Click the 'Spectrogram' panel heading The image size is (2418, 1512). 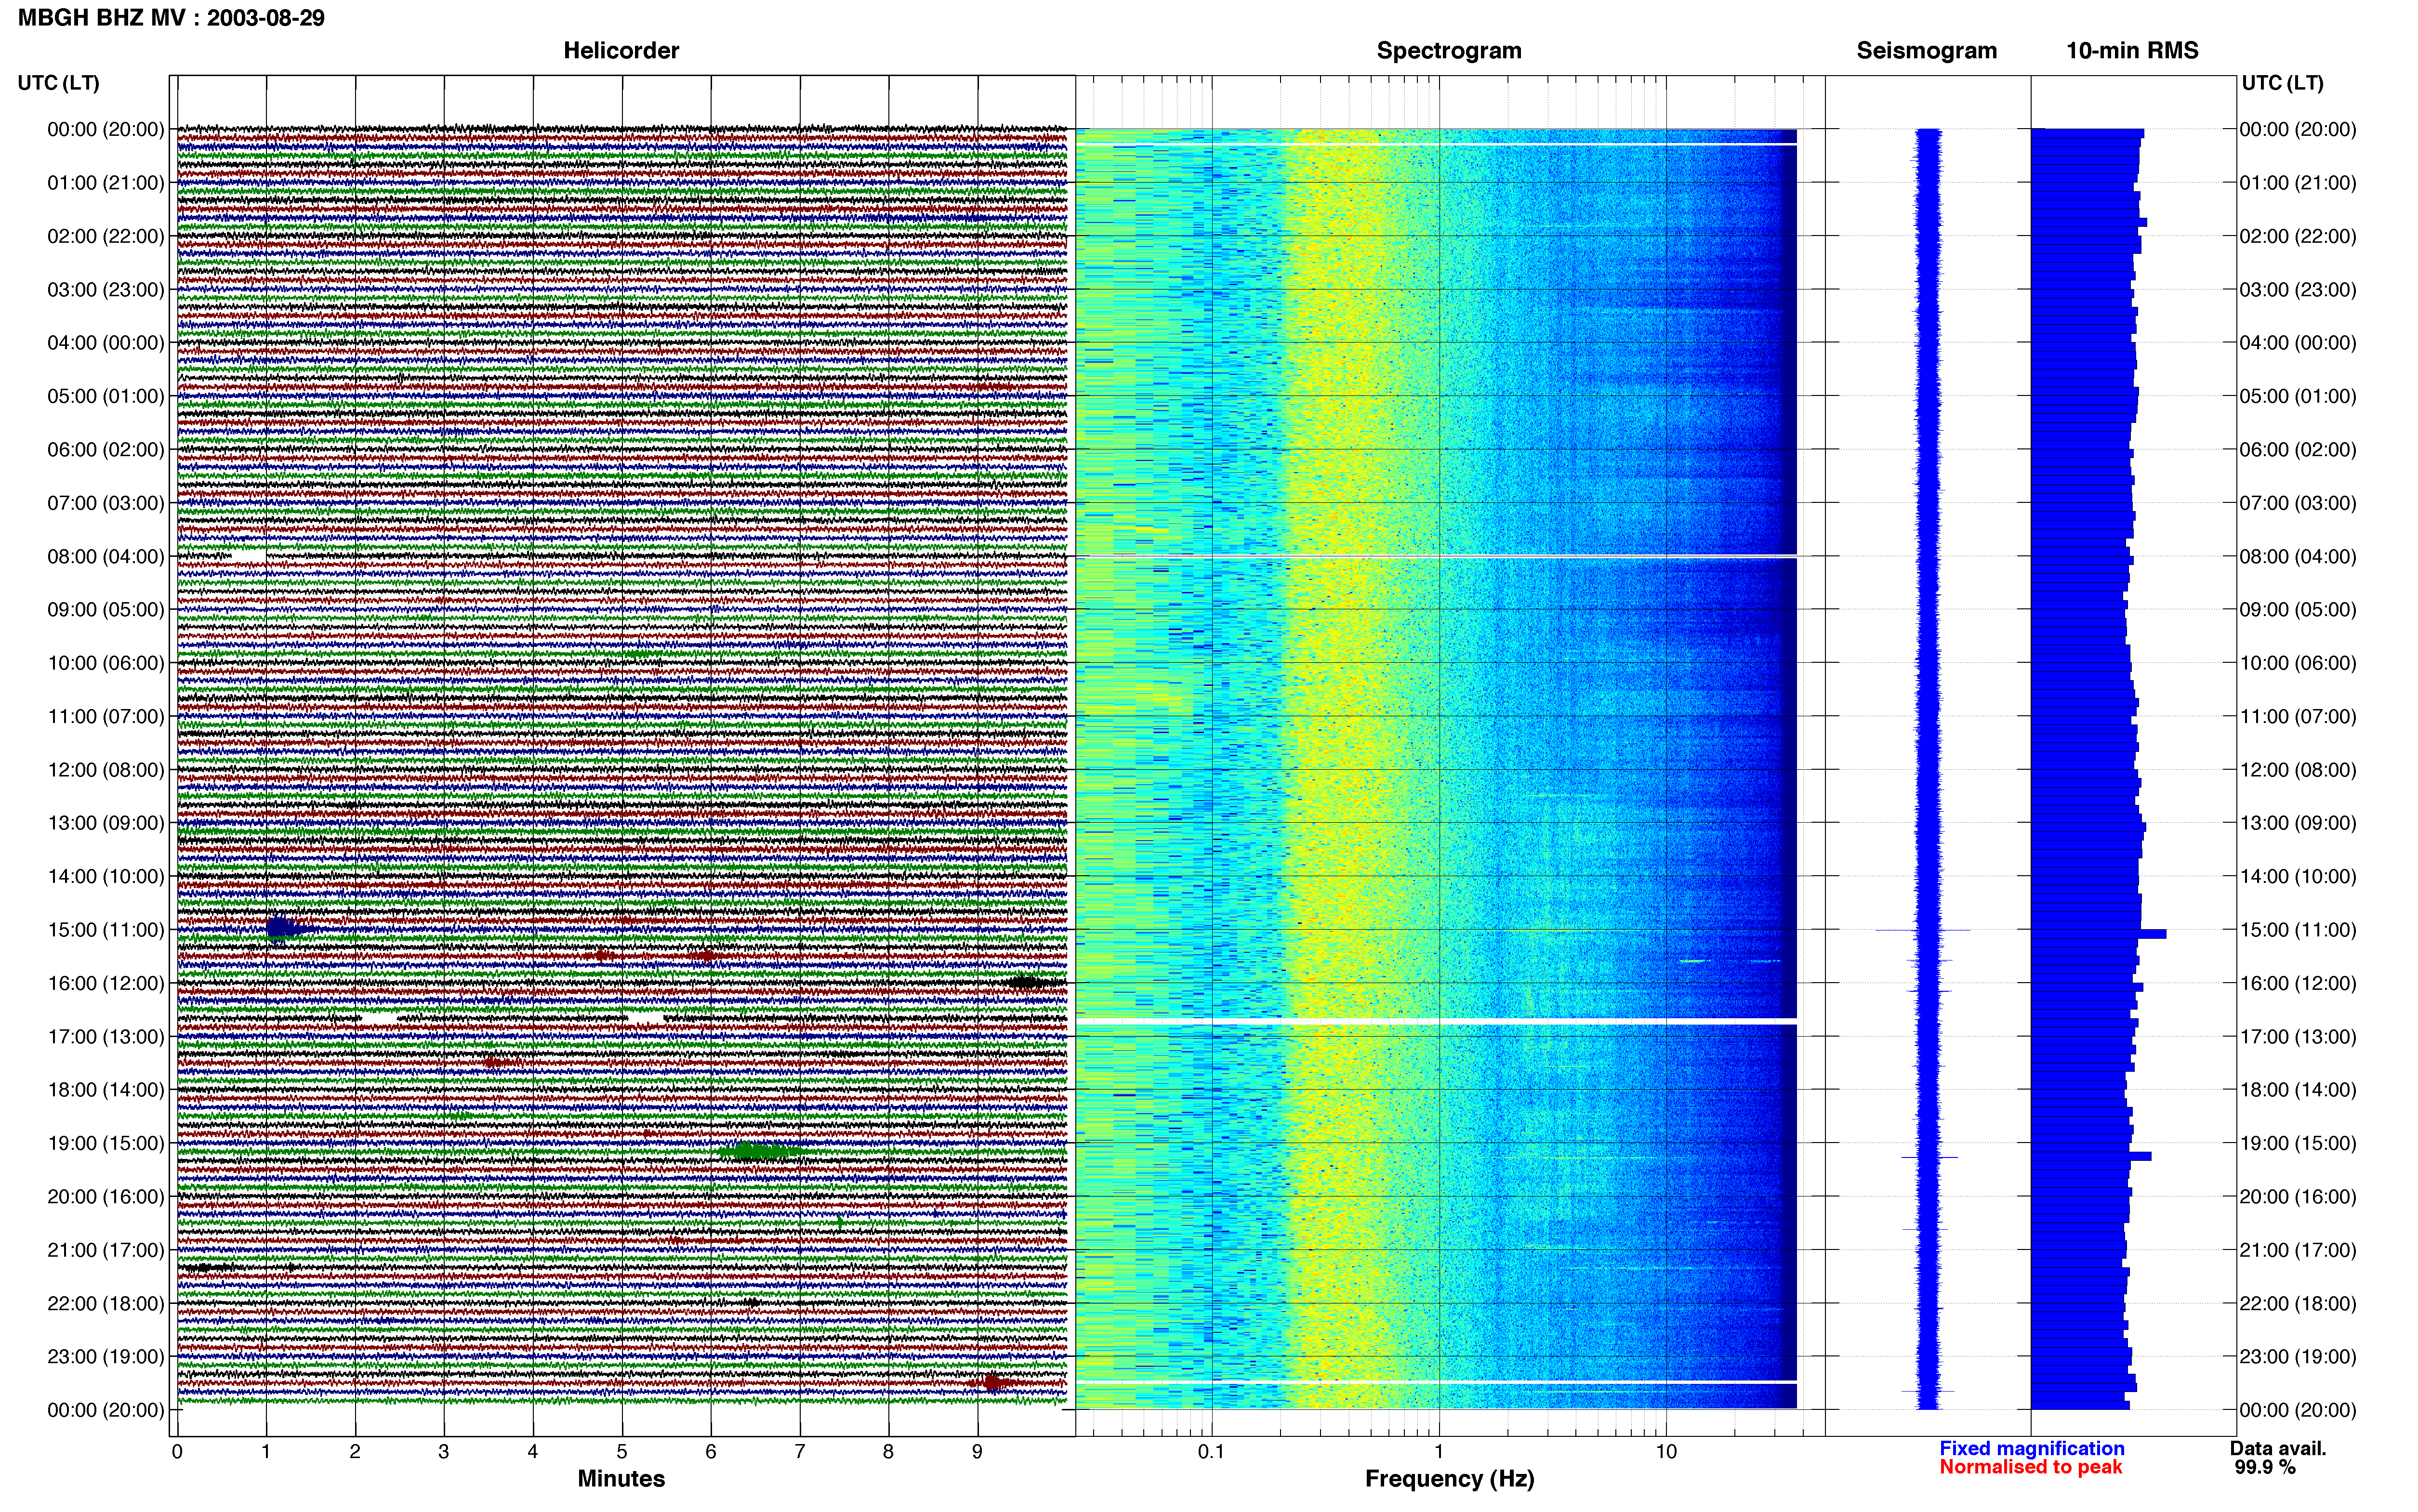1449,51
